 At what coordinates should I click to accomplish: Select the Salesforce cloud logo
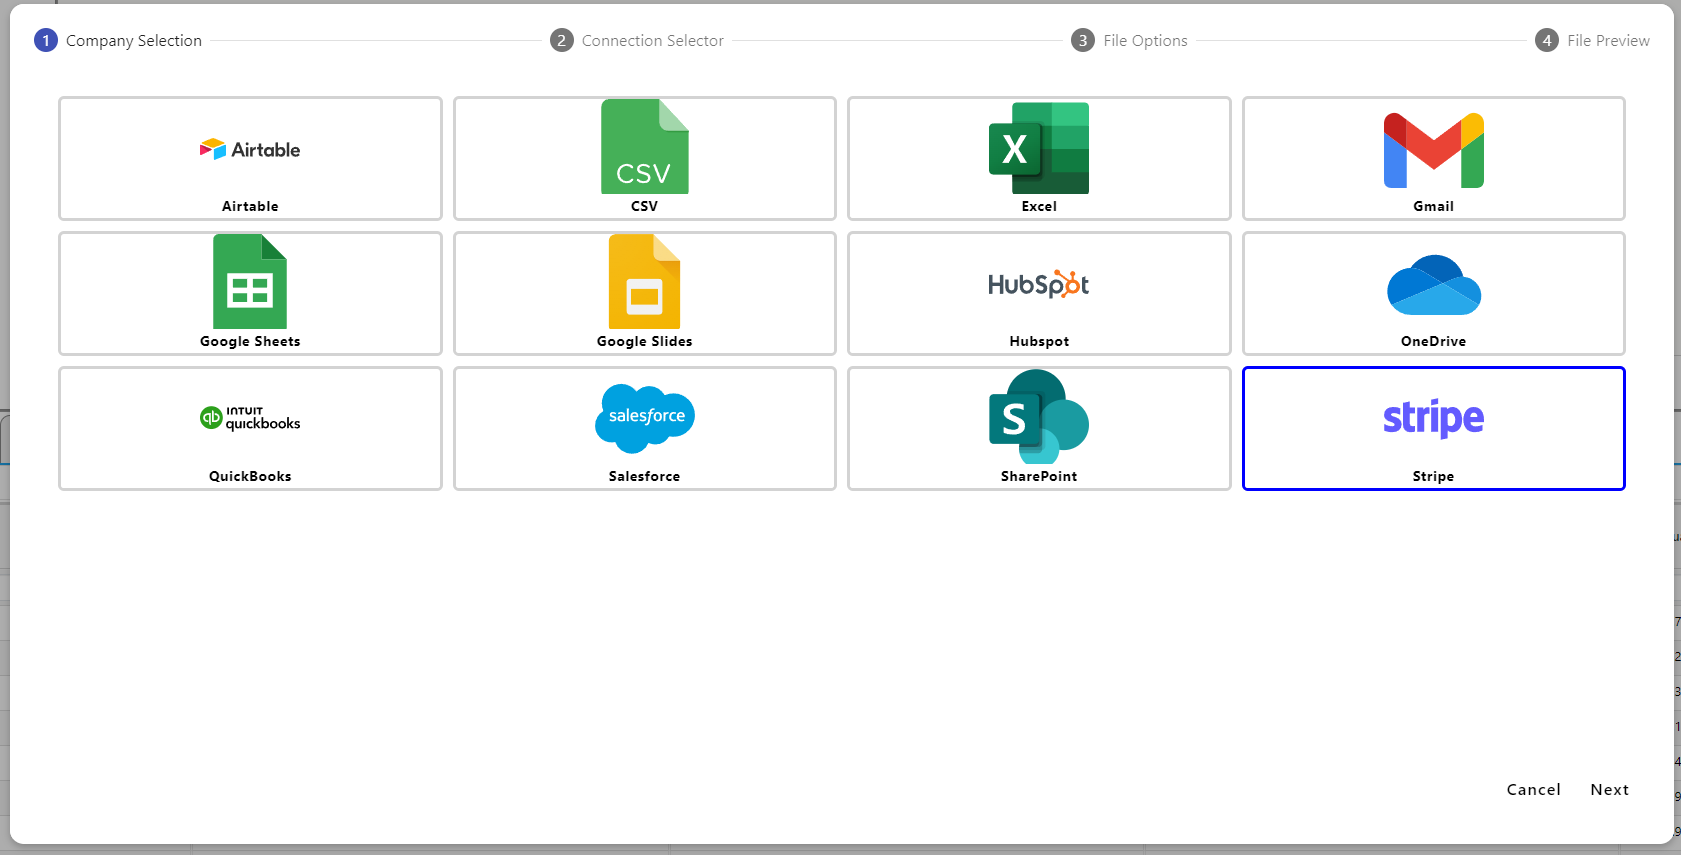(644, 418)
